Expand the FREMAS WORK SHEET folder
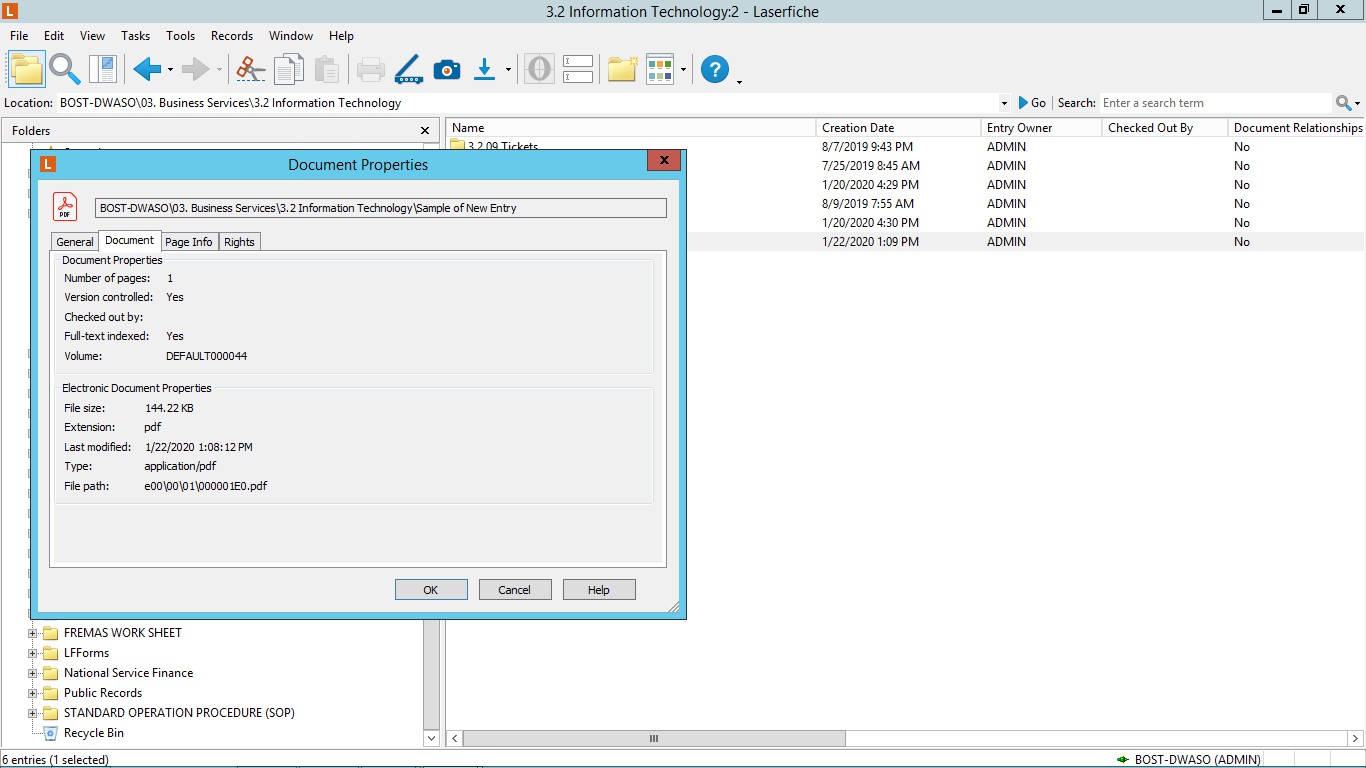This screenshot has width=1366, height=768. tap(33, 633)
